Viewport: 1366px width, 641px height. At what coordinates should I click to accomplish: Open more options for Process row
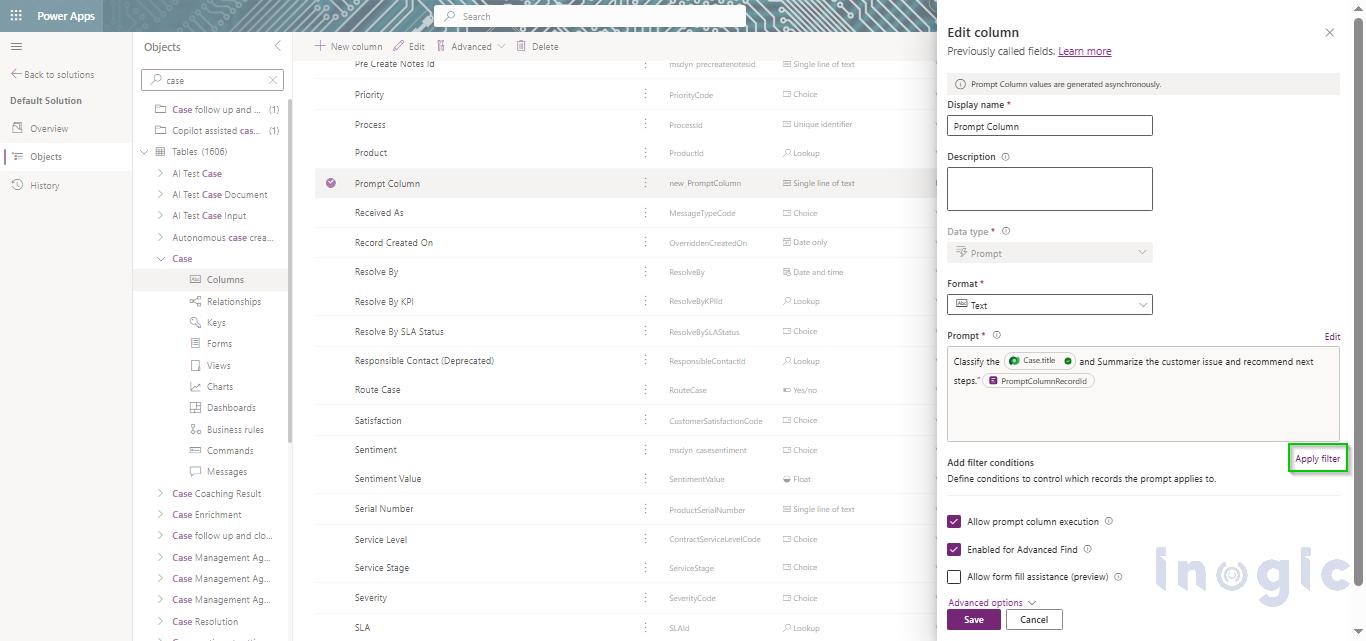coord(645,125)
